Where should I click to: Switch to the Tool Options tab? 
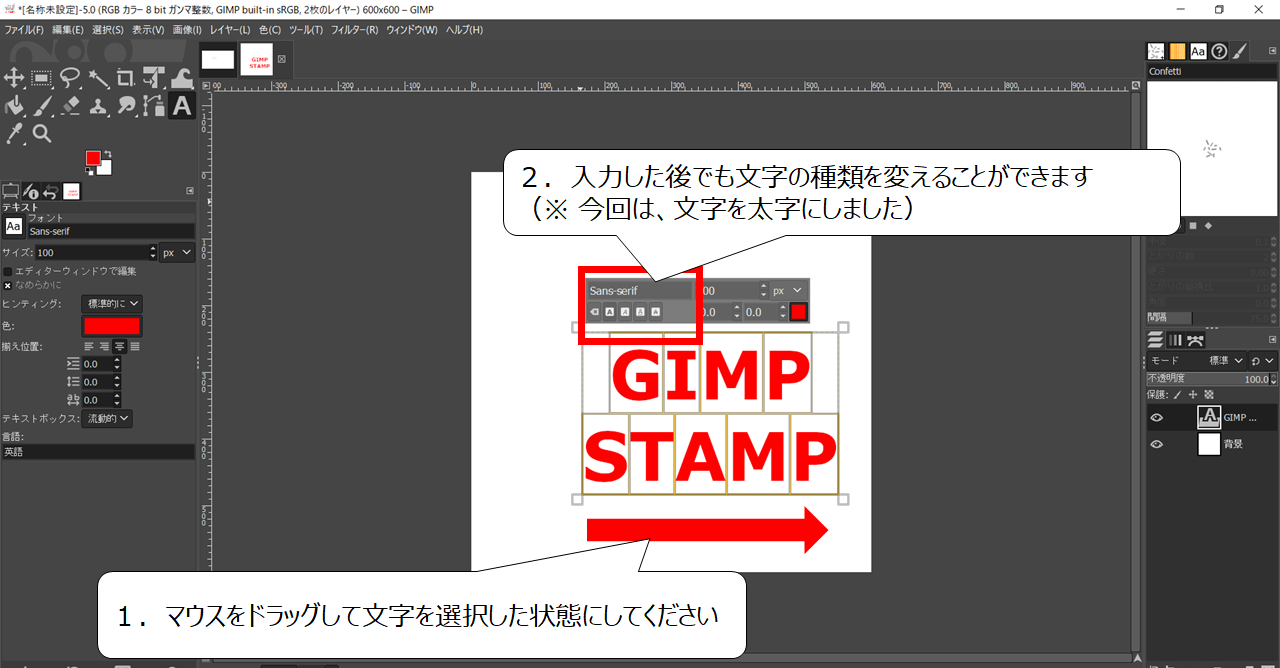click(11, 191)
